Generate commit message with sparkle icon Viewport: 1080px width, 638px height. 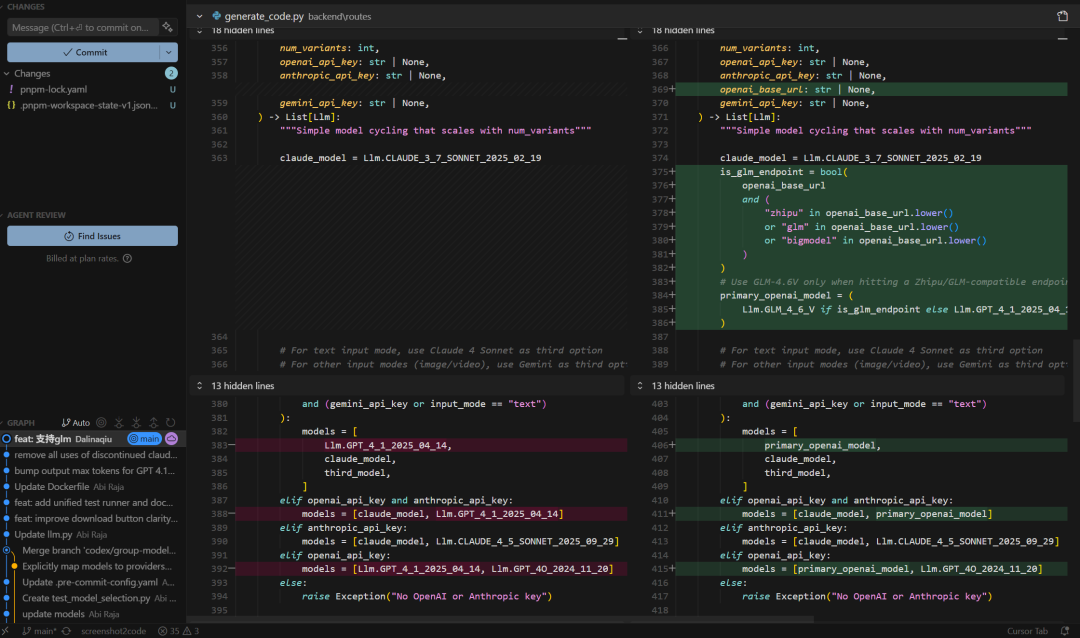(x=167, y=28)
